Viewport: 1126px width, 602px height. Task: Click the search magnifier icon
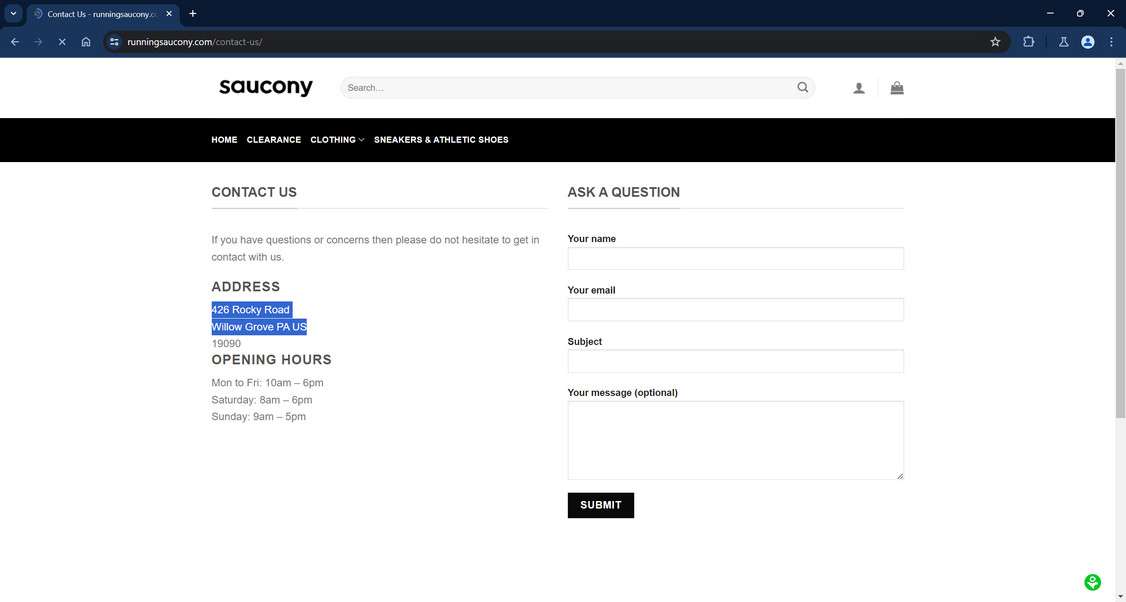point(802,88)
